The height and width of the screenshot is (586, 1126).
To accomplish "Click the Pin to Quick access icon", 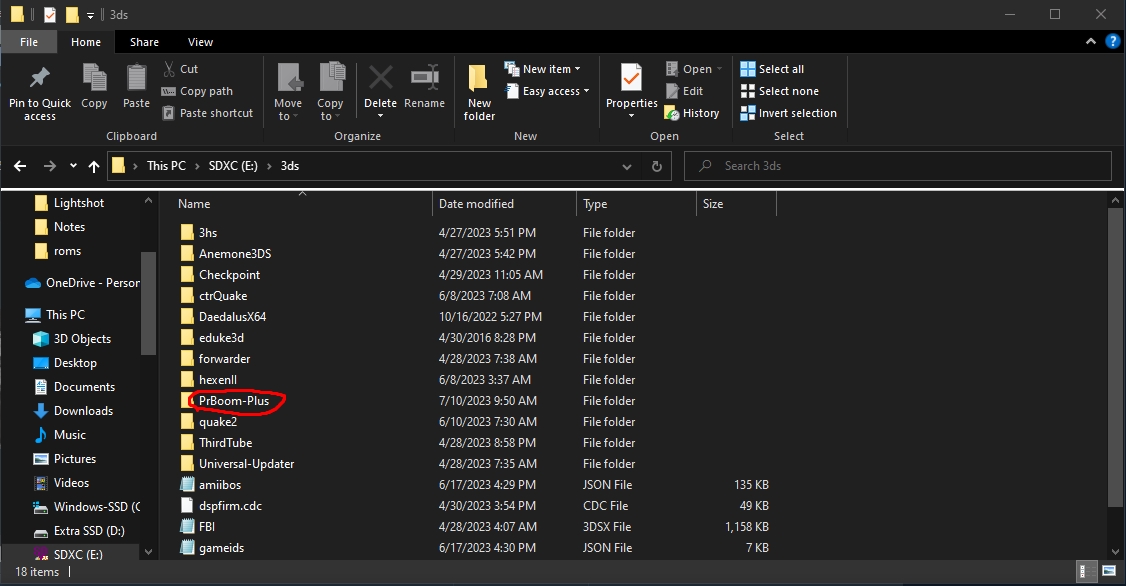I will coord(39,78).
